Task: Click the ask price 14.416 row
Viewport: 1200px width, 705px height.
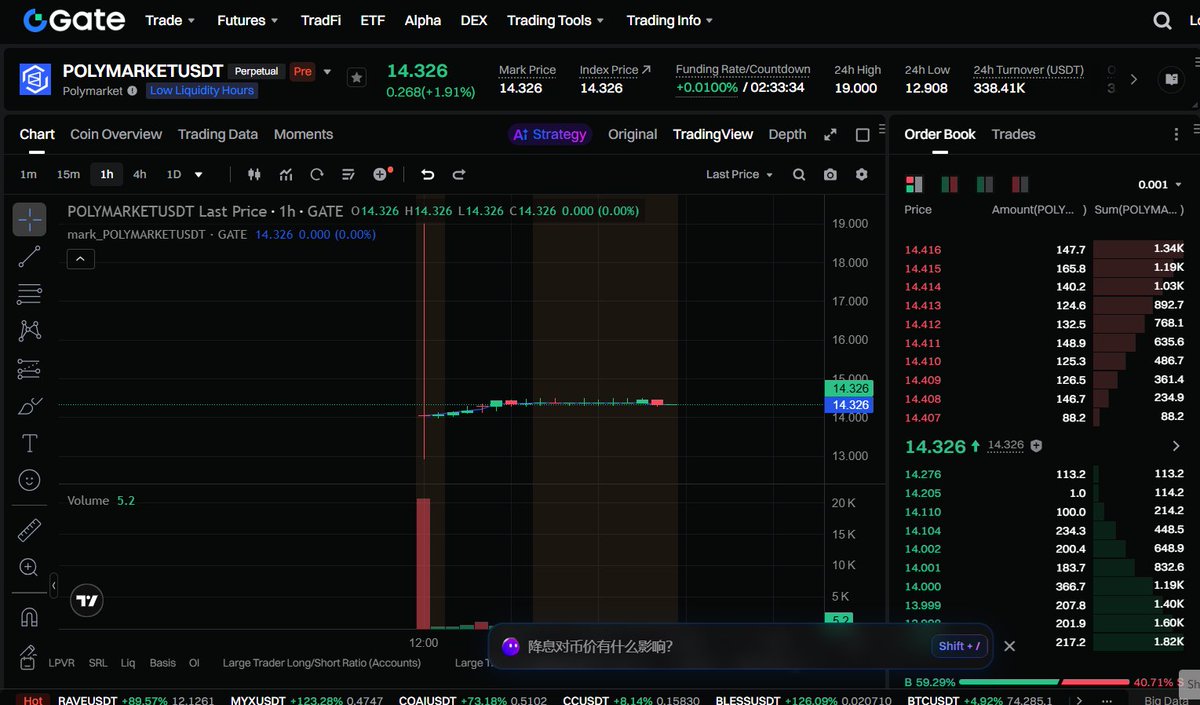Action: (x=1045, y=249)
